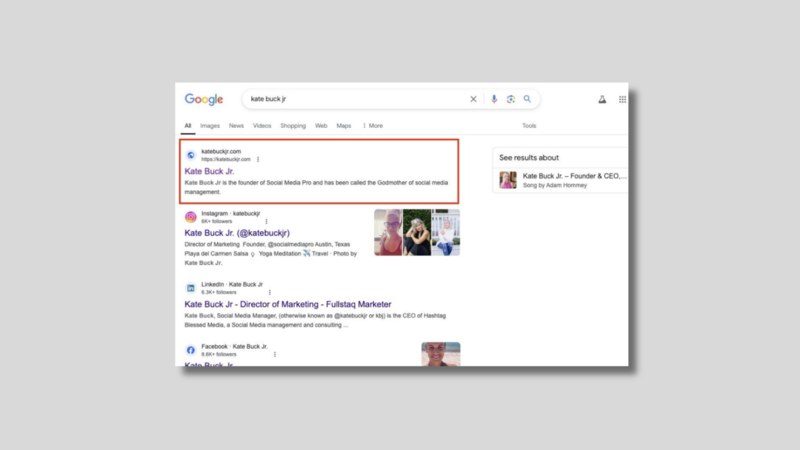Screen dimensions: 800x450
Task: Open 'Kate Buck Jr. – Founder & CEO' result
Action: pos(575,176)
